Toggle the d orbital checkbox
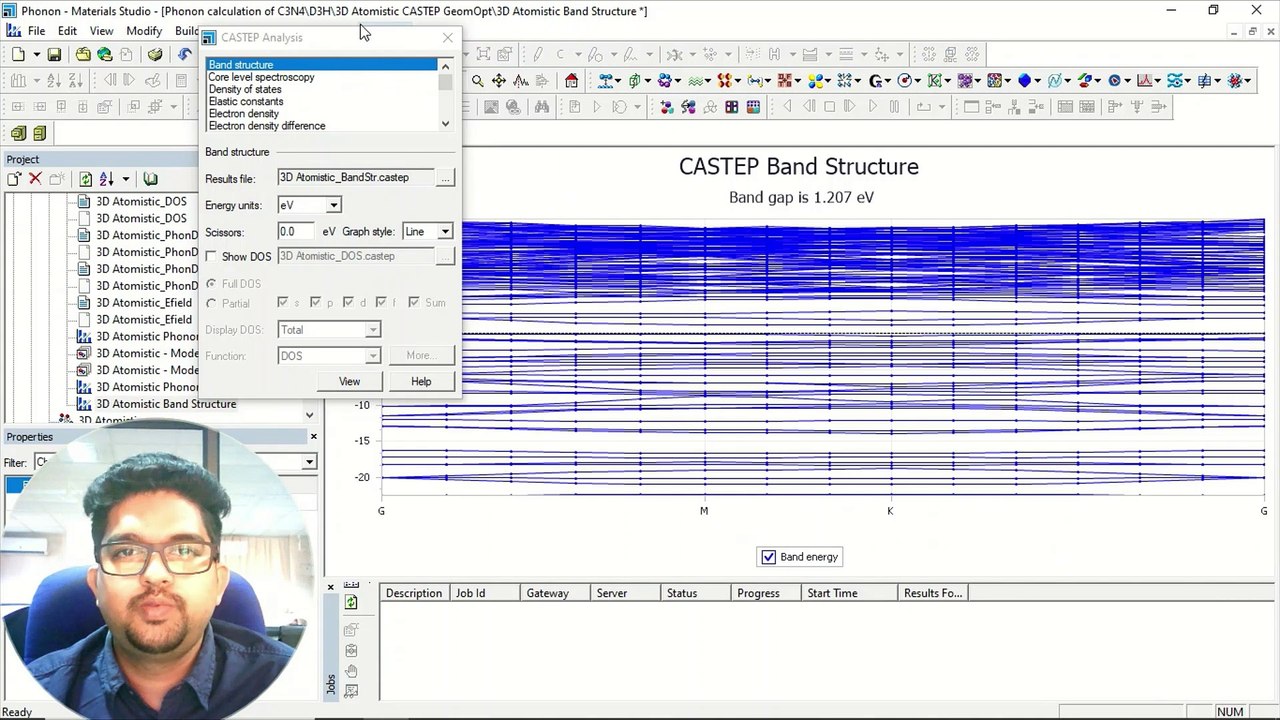Viewport: 1280px width, 720px height. tap(348, 302)
